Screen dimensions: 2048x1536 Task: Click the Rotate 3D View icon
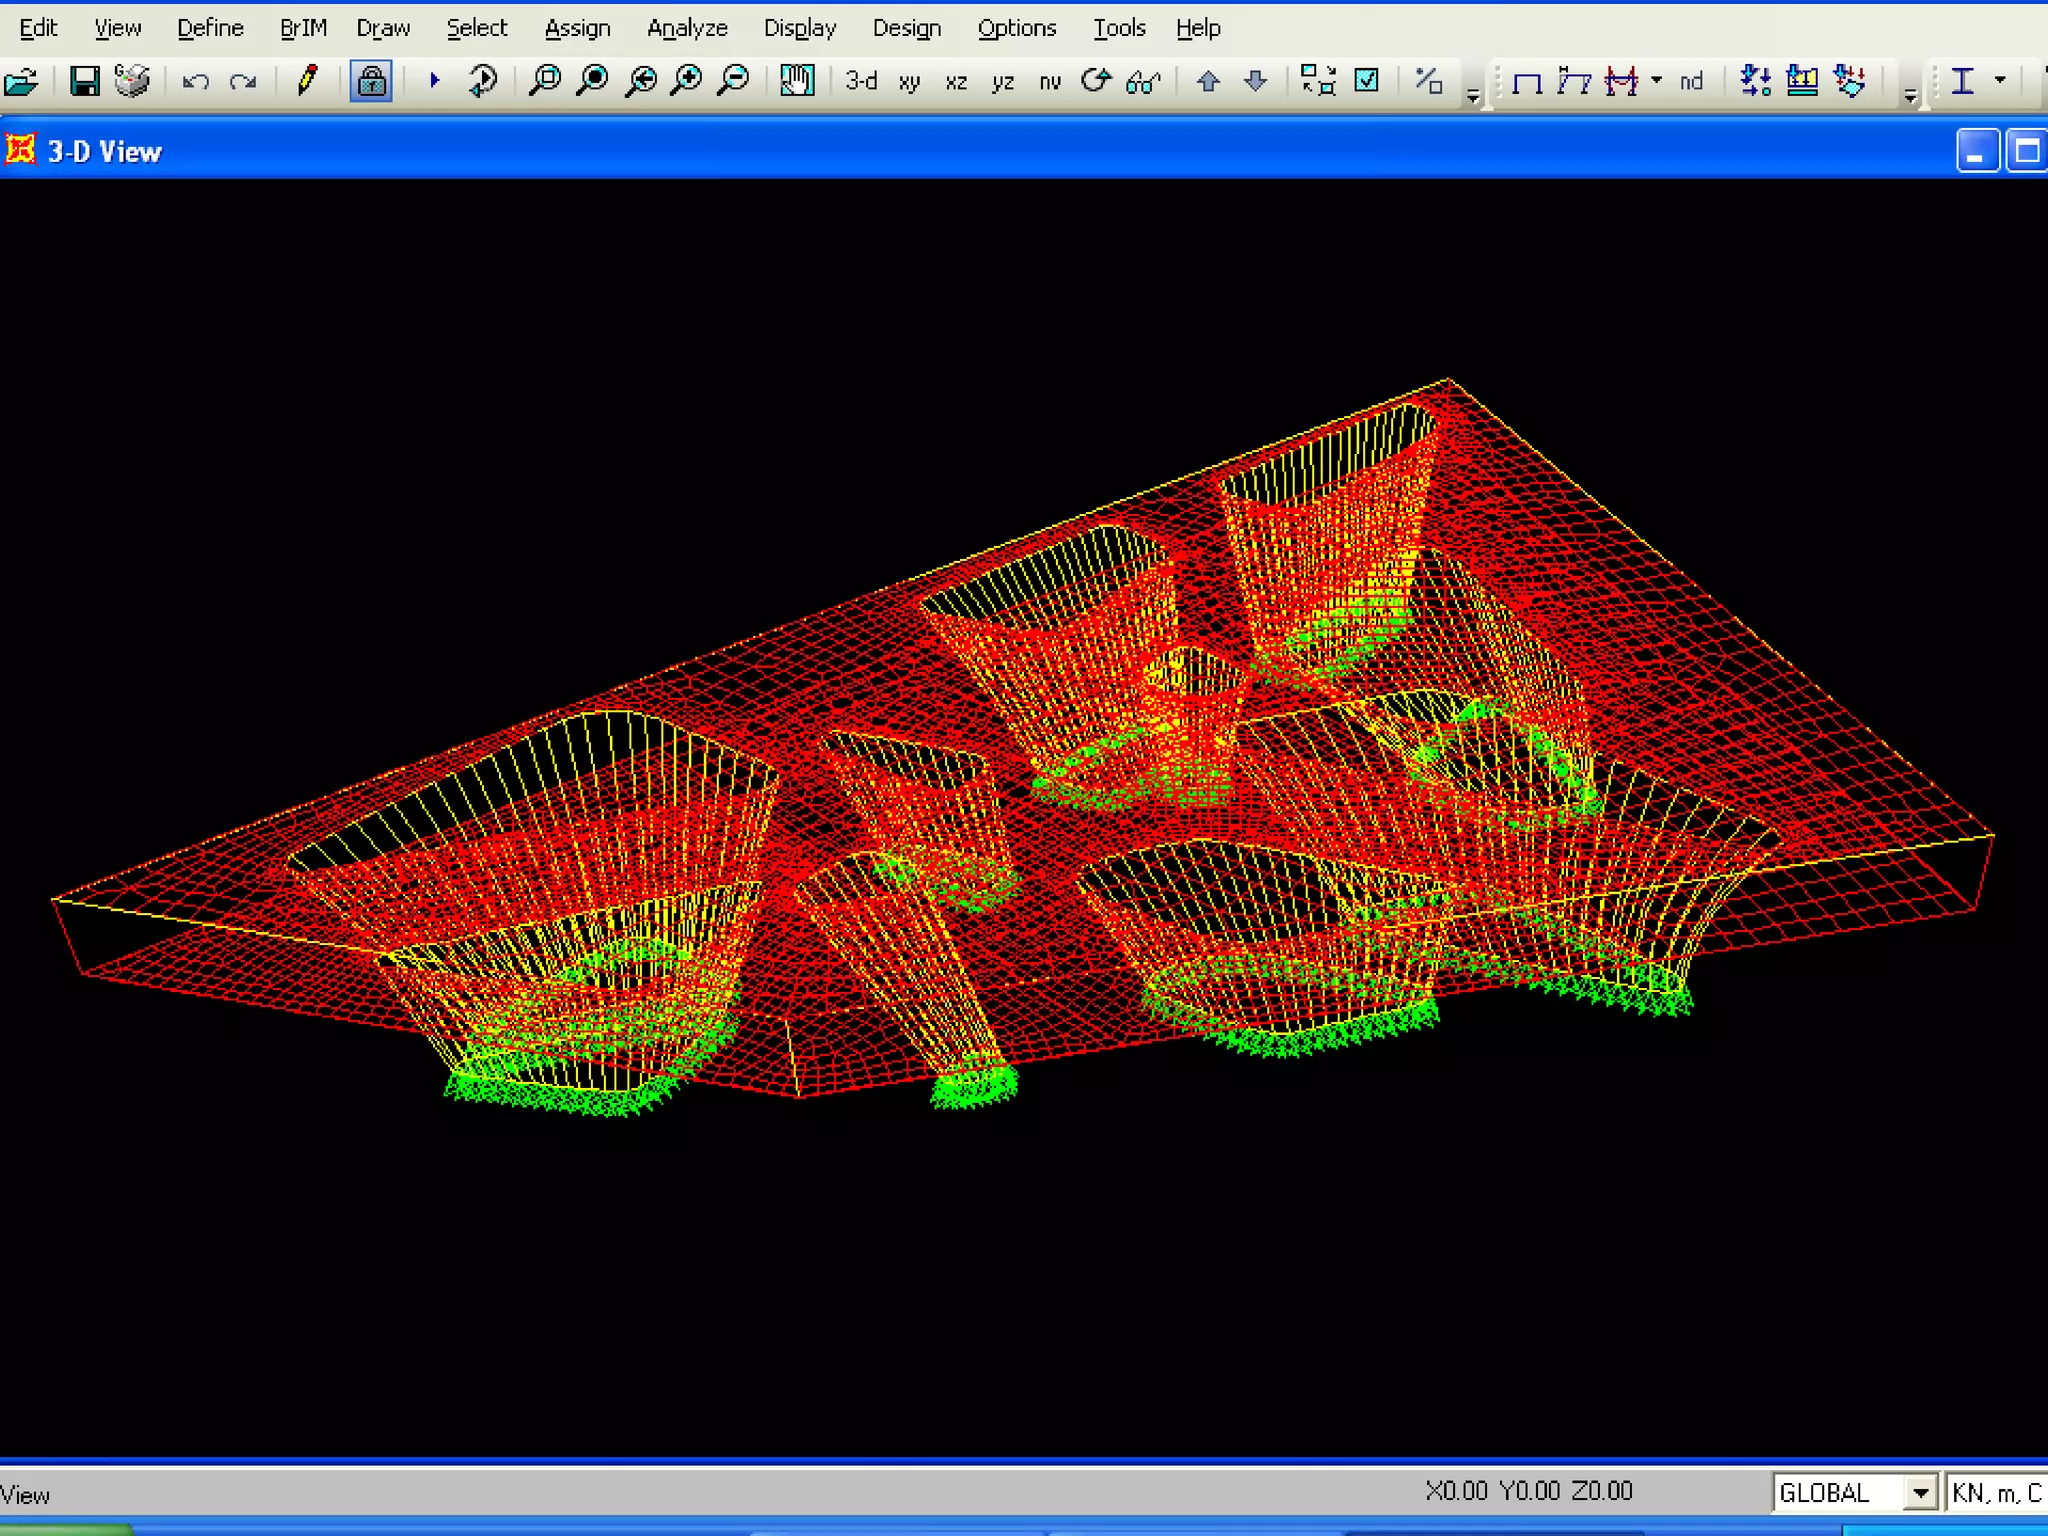tap(1096, 81)
